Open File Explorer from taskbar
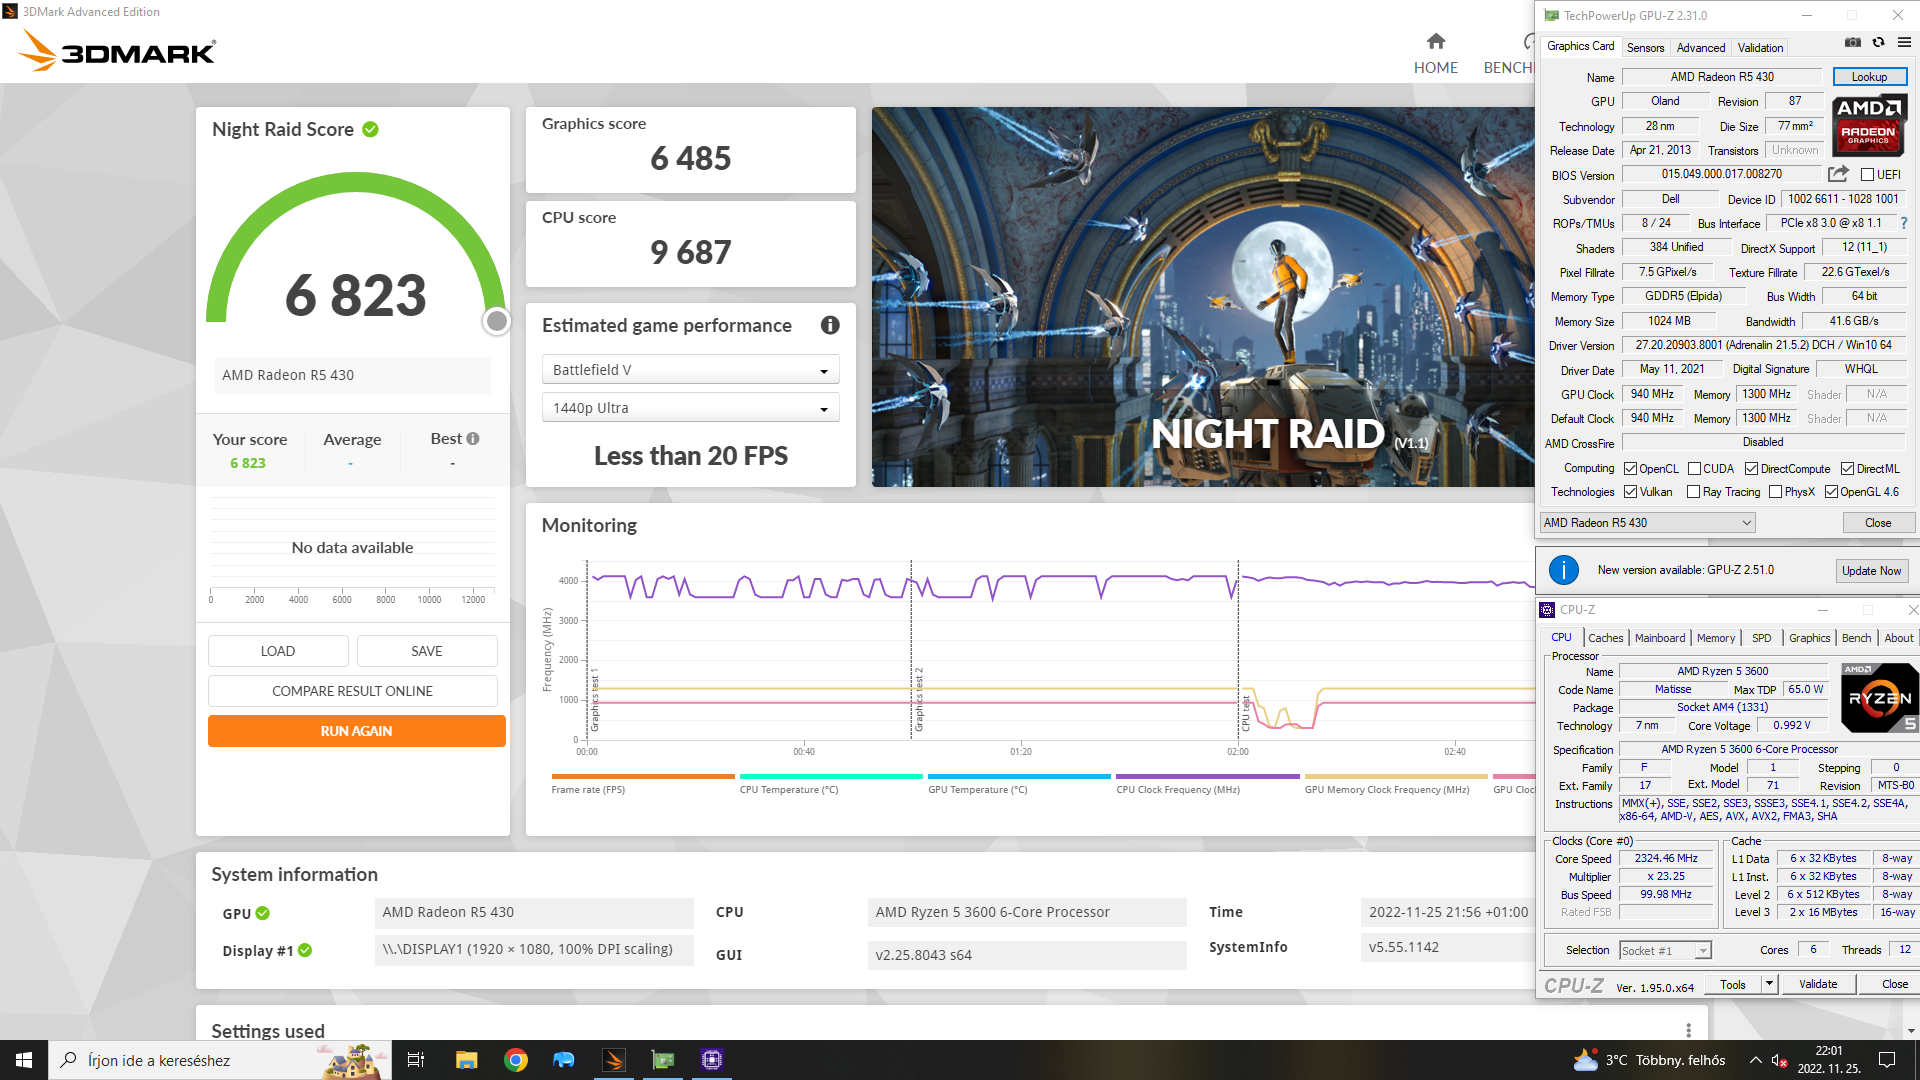Screen dimensions: 1920x1080 click(x=466, y=1060)
